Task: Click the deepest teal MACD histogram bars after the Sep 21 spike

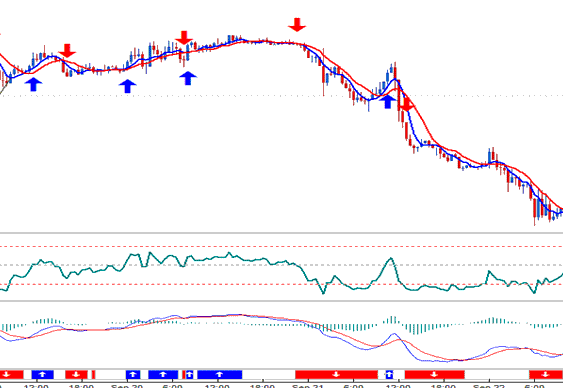Action: tap(416, 329)
